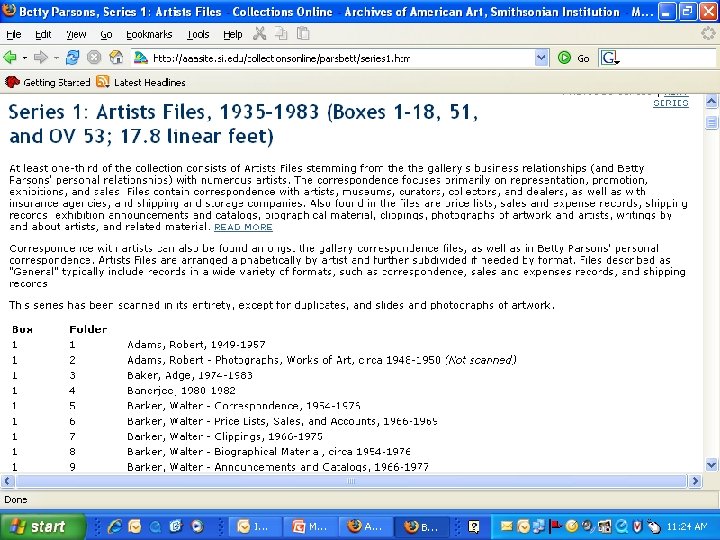
Task: Open the Getting Started bookmark
Action: pos(48,82)
